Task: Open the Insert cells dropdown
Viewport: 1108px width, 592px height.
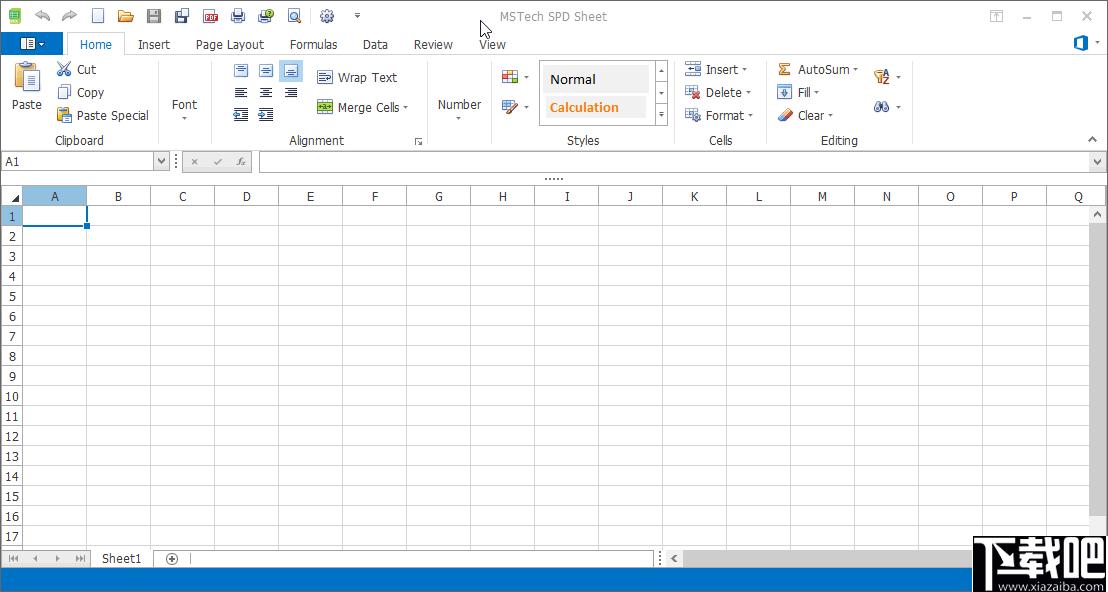Action: 717,69
